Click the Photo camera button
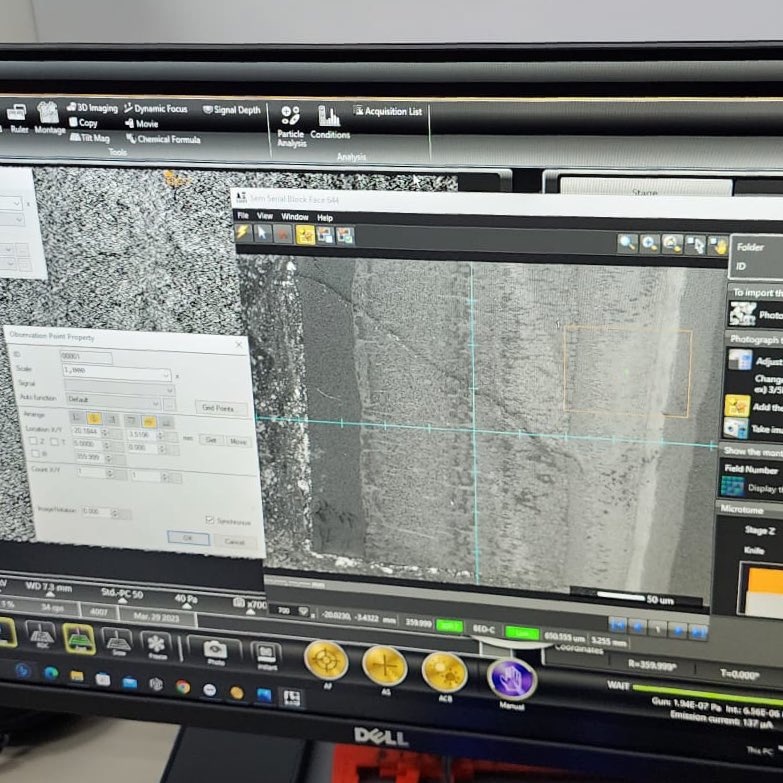The image size is (783, 783). [x=215, y=651]
